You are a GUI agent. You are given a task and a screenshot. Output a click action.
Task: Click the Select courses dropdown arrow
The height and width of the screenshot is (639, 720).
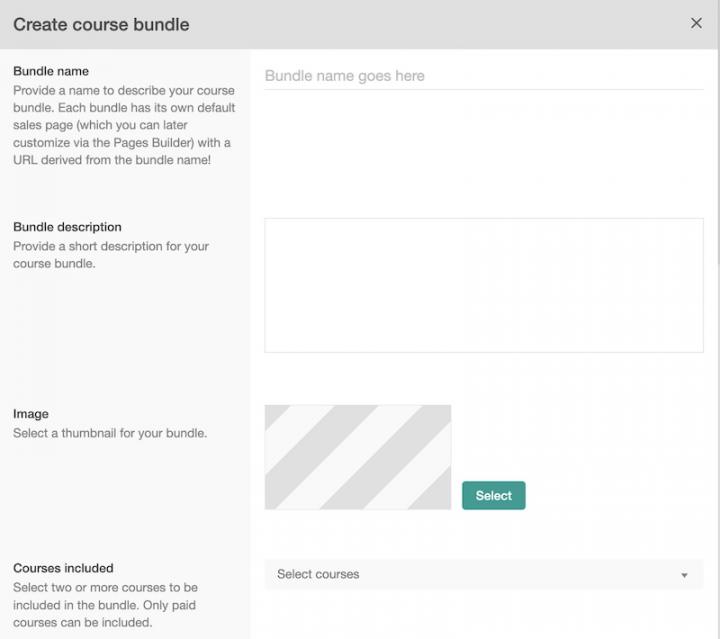(x=684, y=575)
